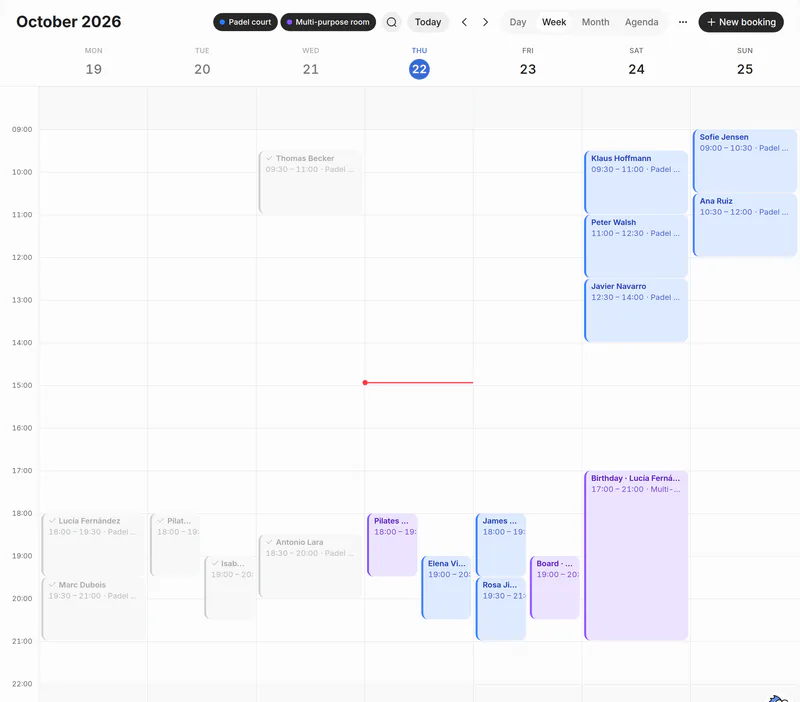This screenshot has height=702, width=800.
Task: Open the Birthday Lucía Fernández event
Action: 636,555
